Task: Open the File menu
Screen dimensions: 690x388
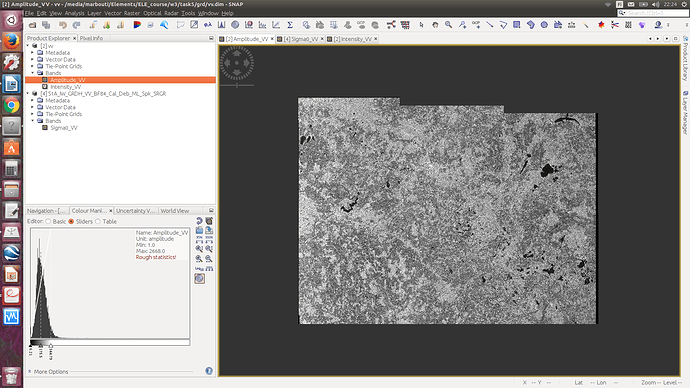Action: pos(29,13)
